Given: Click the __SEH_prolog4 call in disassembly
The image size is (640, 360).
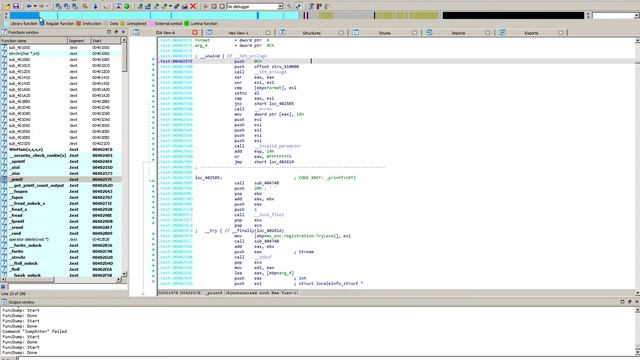Looking at the screenshot, I should click(x=271, y=72).
